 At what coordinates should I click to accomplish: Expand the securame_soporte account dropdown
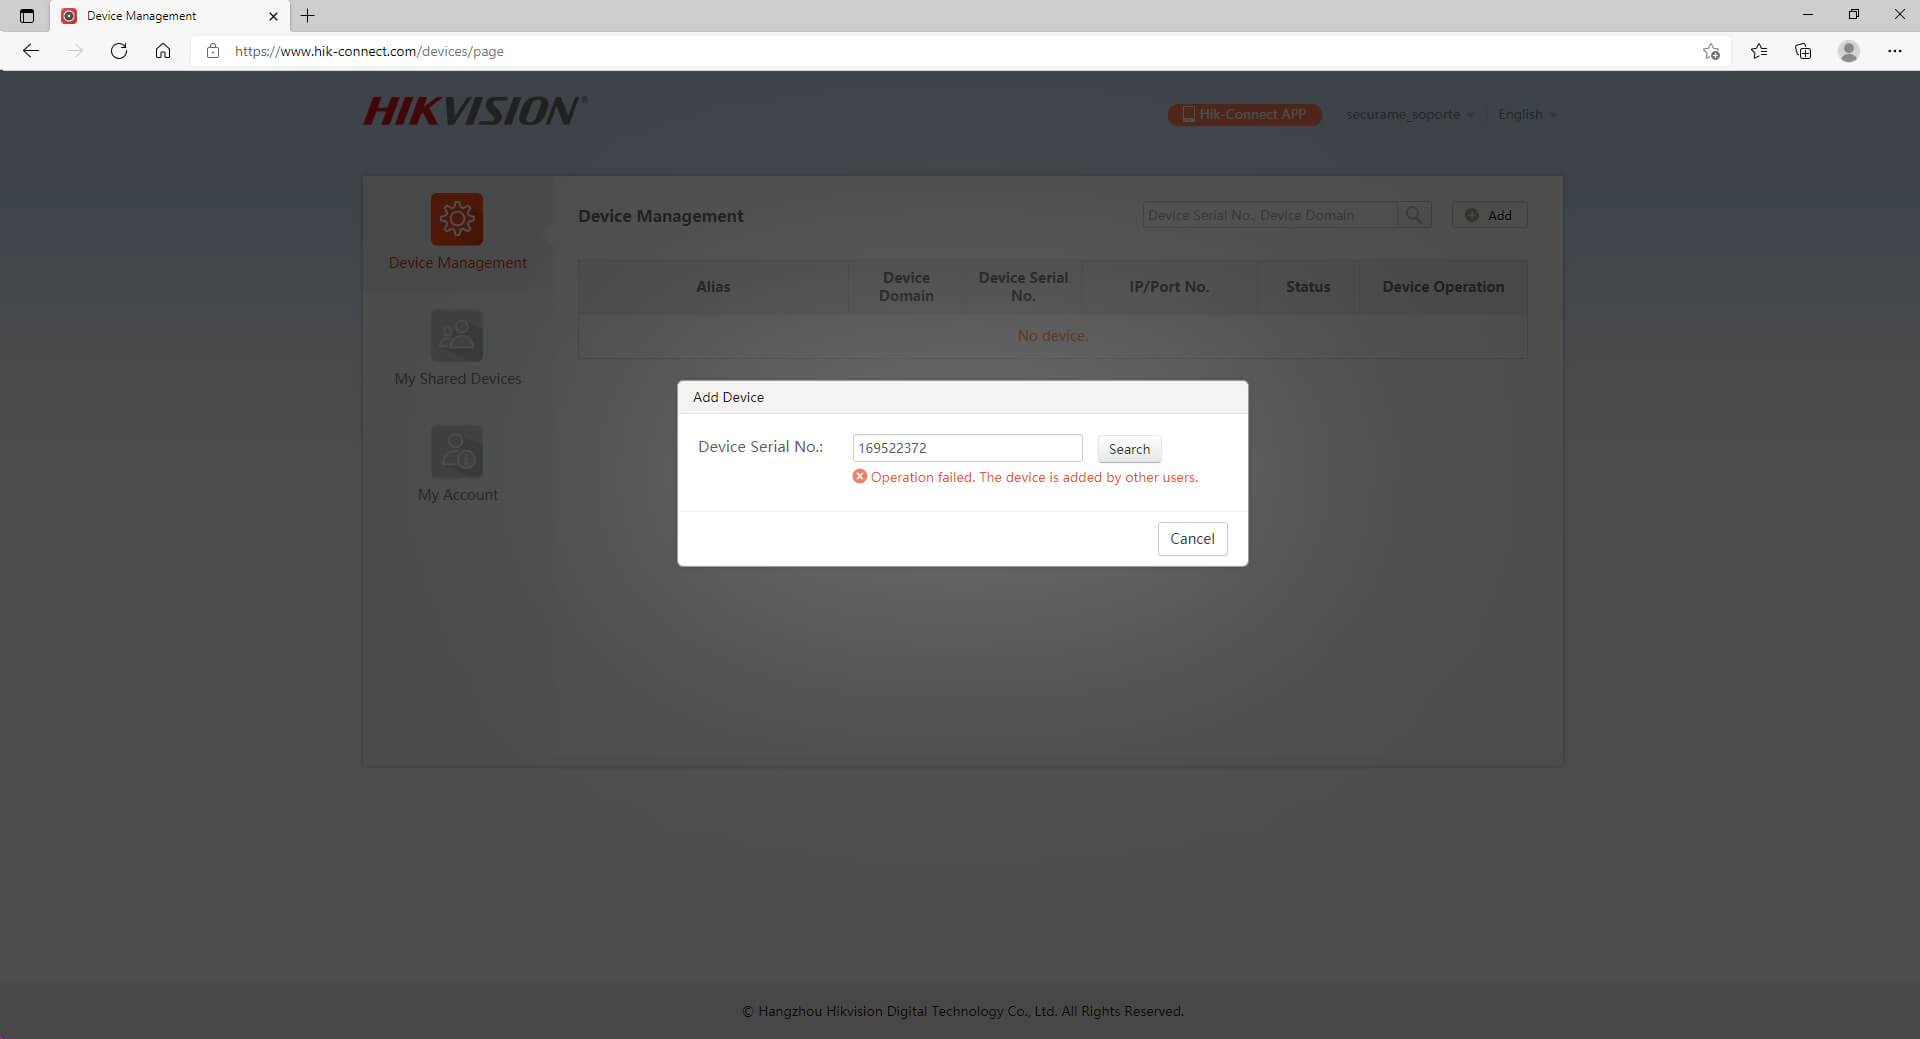point(1409,114)
